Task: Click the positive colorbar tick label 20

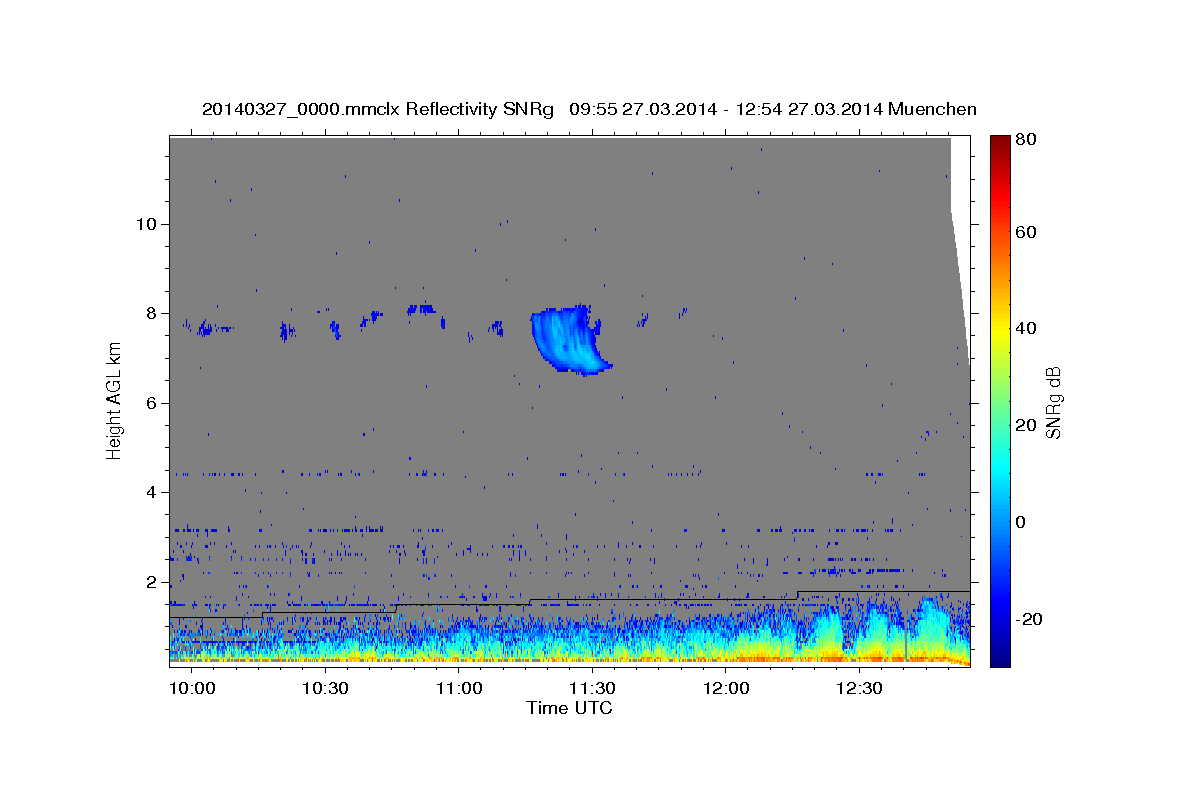Action: 1025,425
